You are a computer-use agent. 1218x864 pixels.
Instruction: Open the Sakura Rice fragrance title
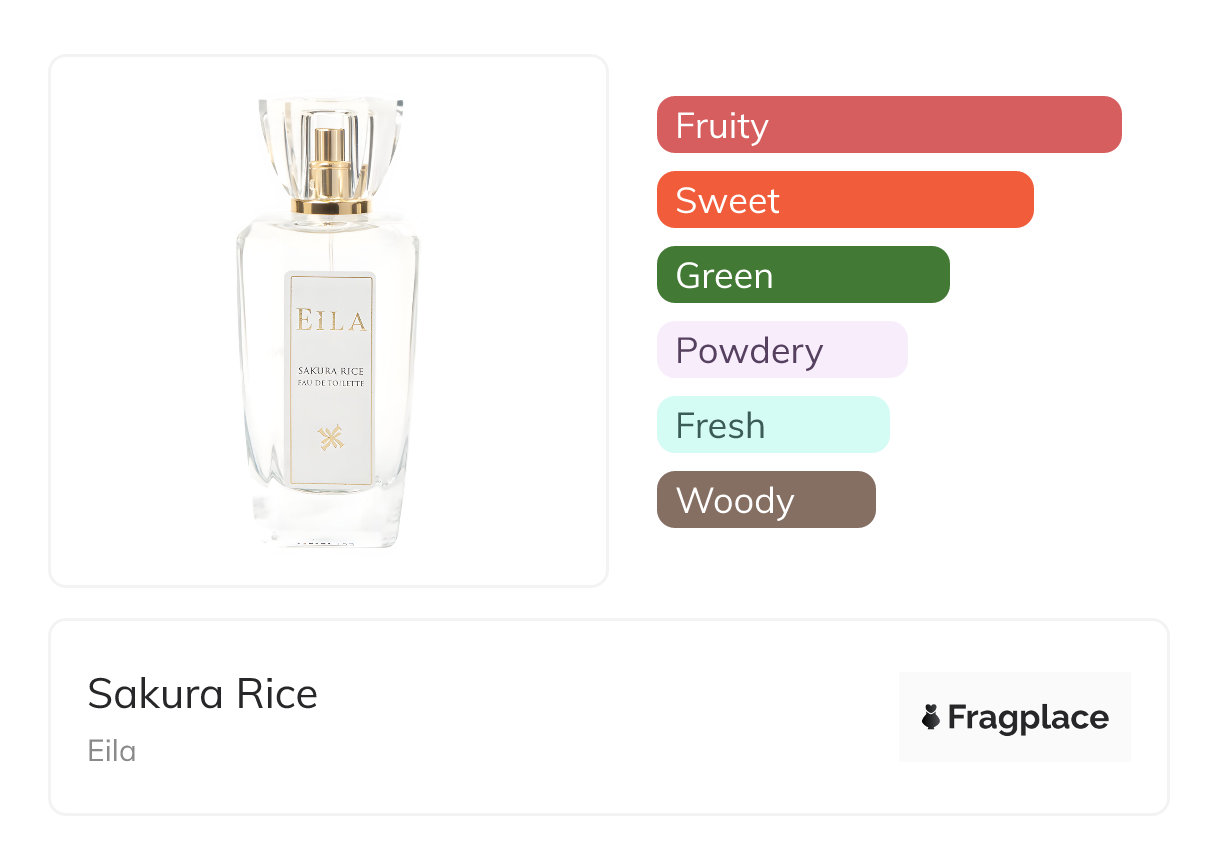[x=202, y=694]
